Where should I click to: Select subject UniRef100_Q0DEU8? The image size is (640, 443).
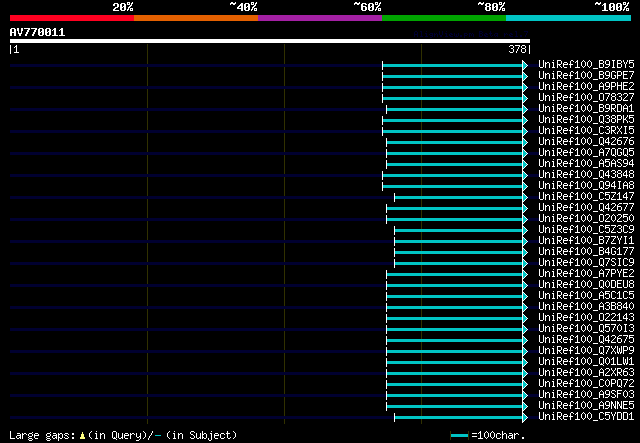[x=586, y=285]
